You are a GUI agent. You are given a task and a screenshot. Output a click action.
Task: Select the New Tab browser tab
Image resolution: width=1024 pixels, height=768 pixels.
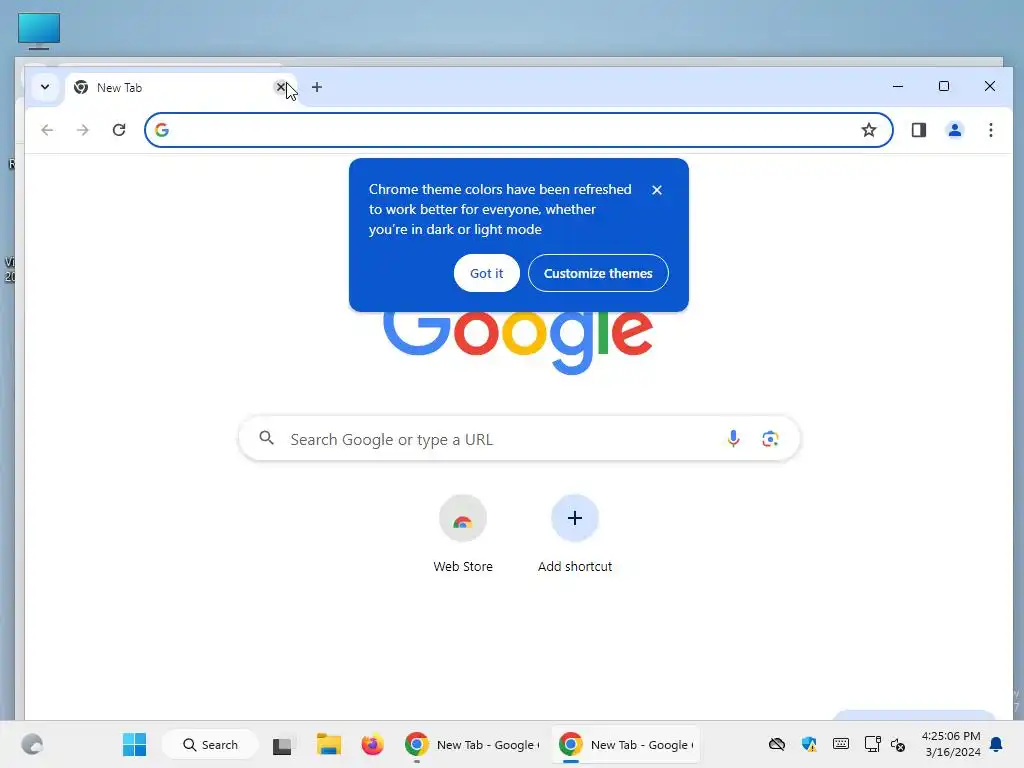point(180,88)
